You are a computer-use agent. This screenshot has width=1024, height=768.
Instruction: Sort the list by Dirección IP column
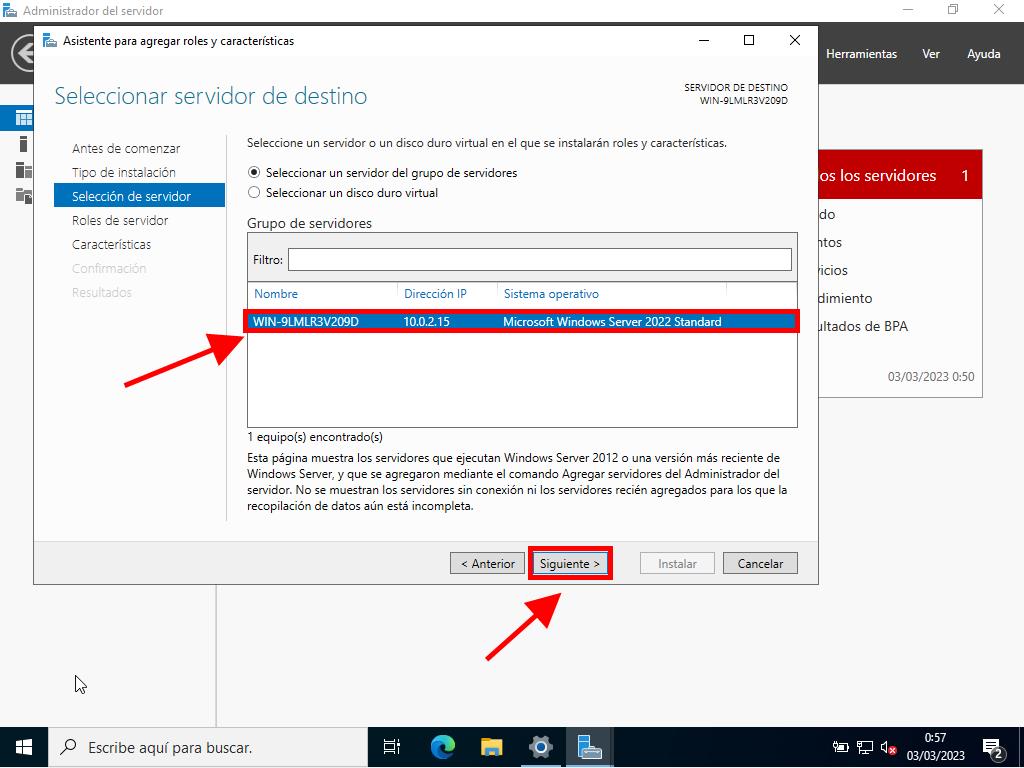coord(435,294)
